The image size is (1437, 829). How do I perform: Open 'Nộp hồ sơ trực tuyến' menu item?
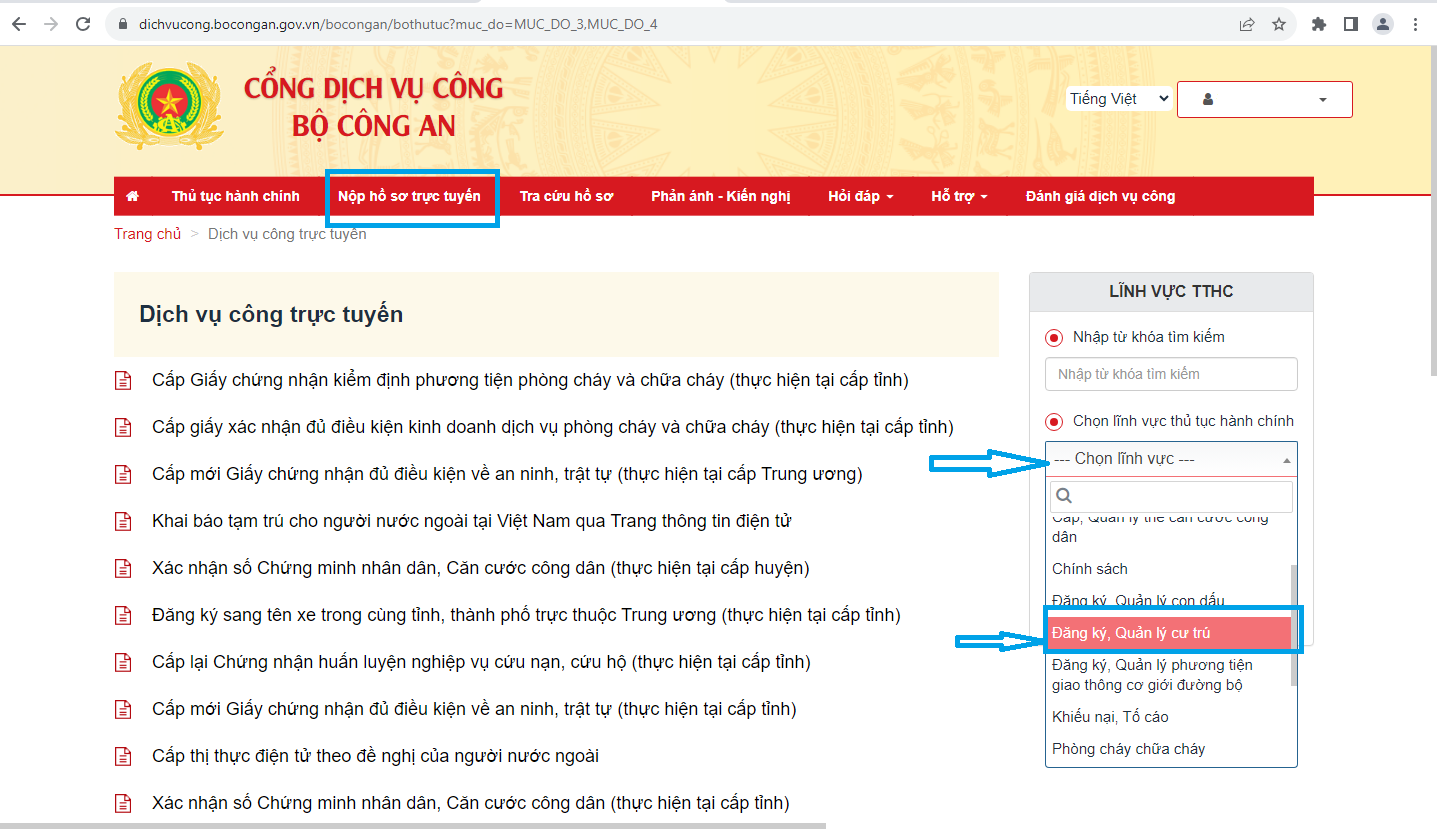coord(409,196)
